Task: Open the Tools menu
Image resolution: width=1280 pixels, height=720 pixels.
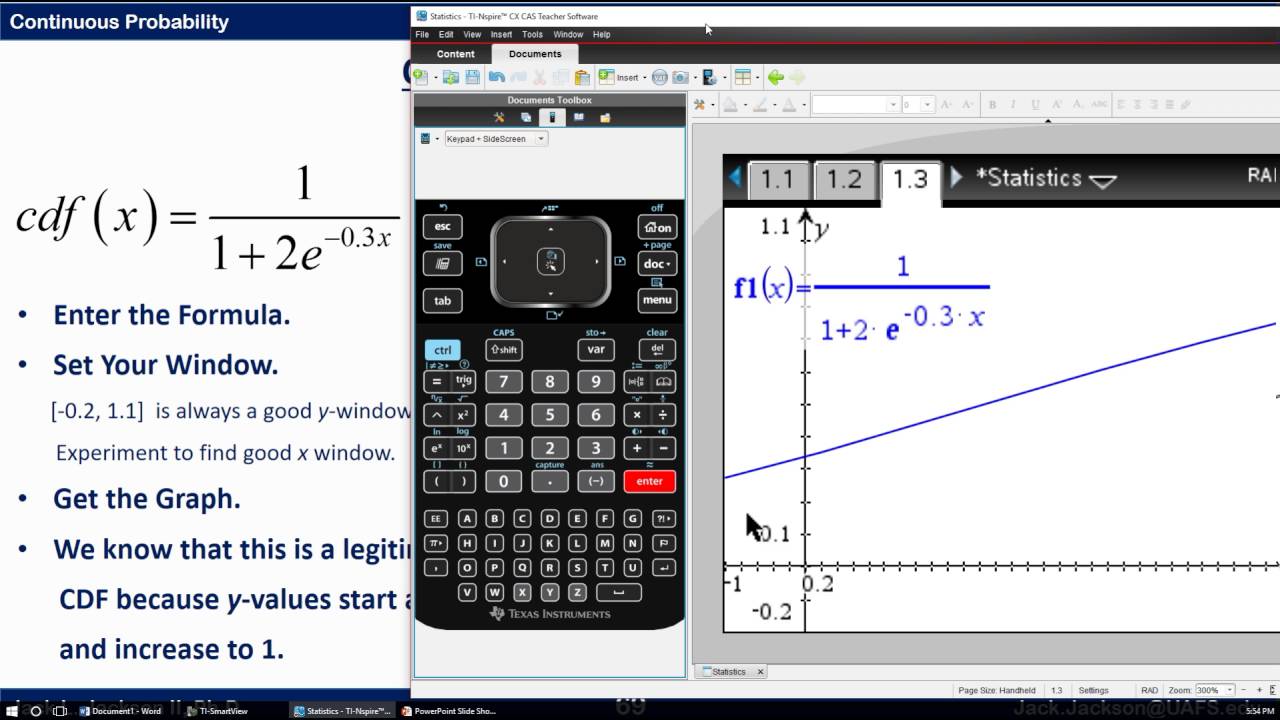Action: click(532, 34)
